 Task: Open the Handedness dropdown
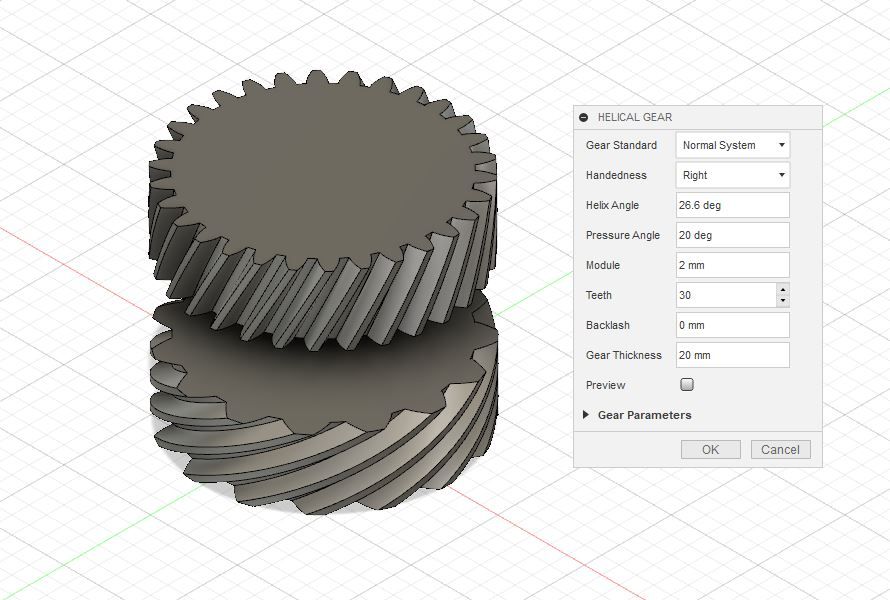tap(732, 175)
